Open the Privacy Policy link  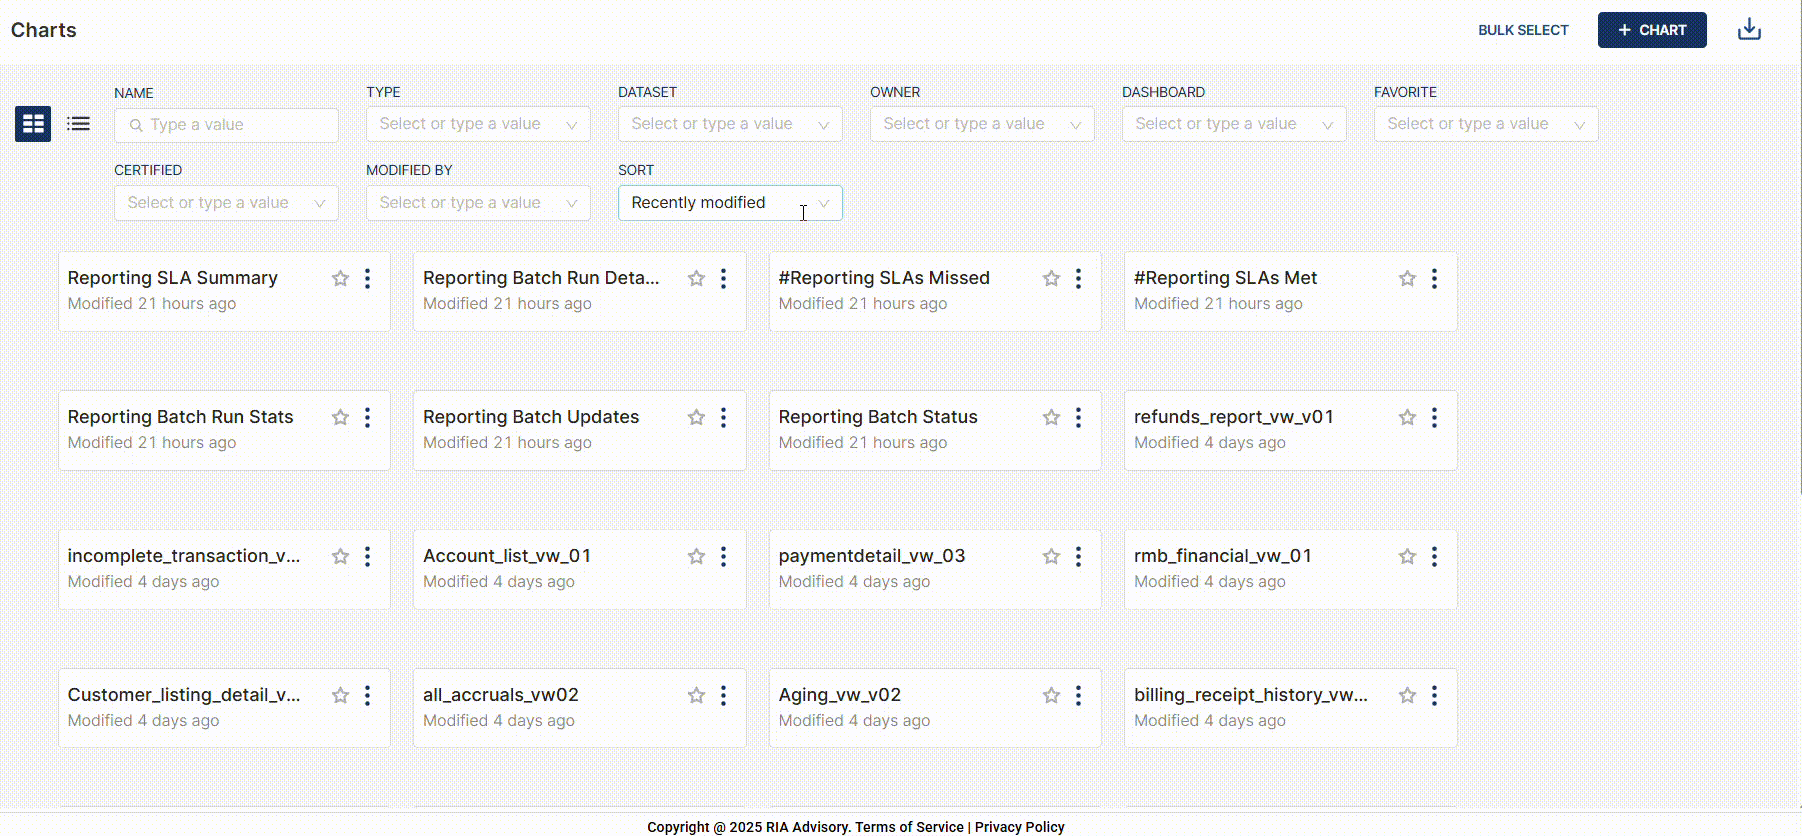pos(1019,827)
